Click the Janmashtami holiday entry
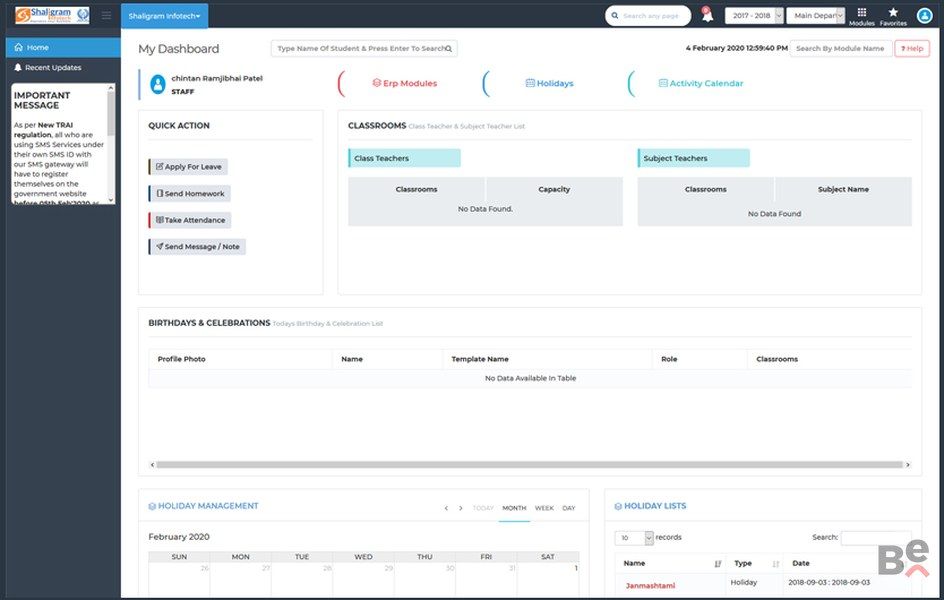Screen dimensions: 944x600 [650, 586]
